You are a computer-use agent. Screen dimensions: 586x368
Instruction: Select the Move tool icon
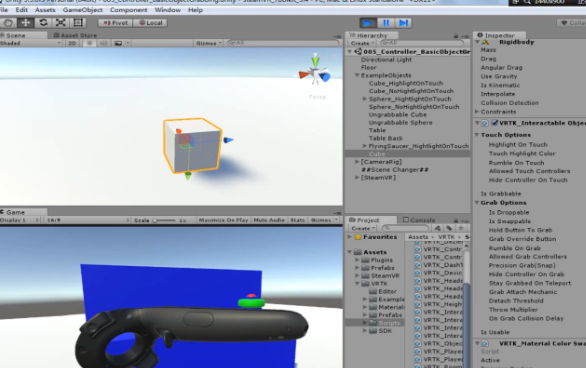pos(25,23)
